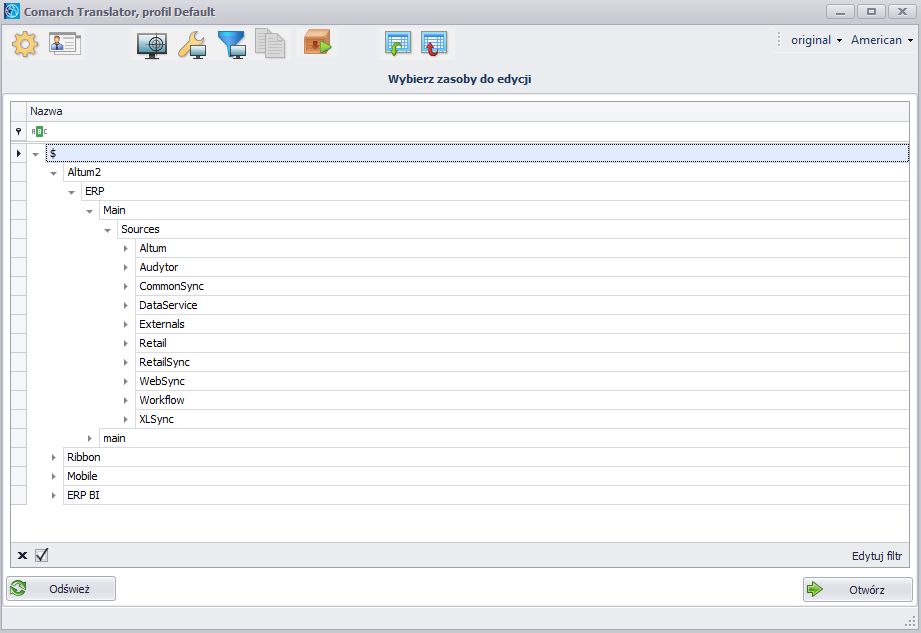The image size is (921, 633).
Task: Select the Externals row
Action: pos(522,324)
